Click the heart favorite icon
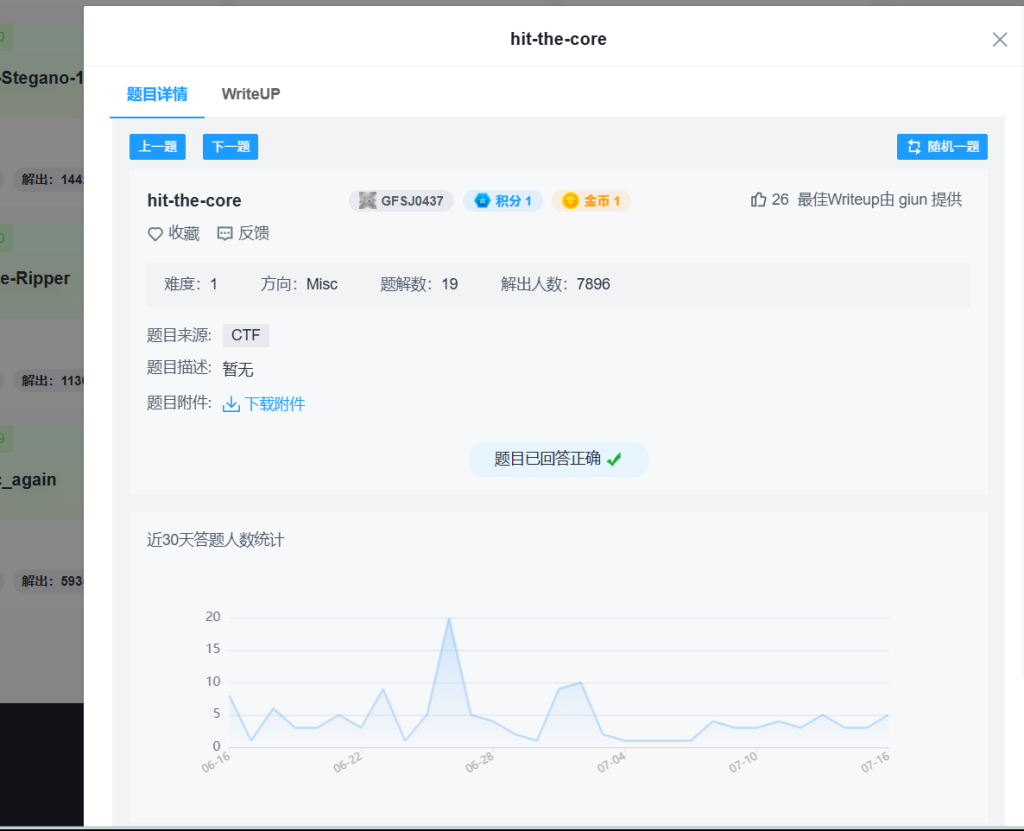 [x=155, y=234]
